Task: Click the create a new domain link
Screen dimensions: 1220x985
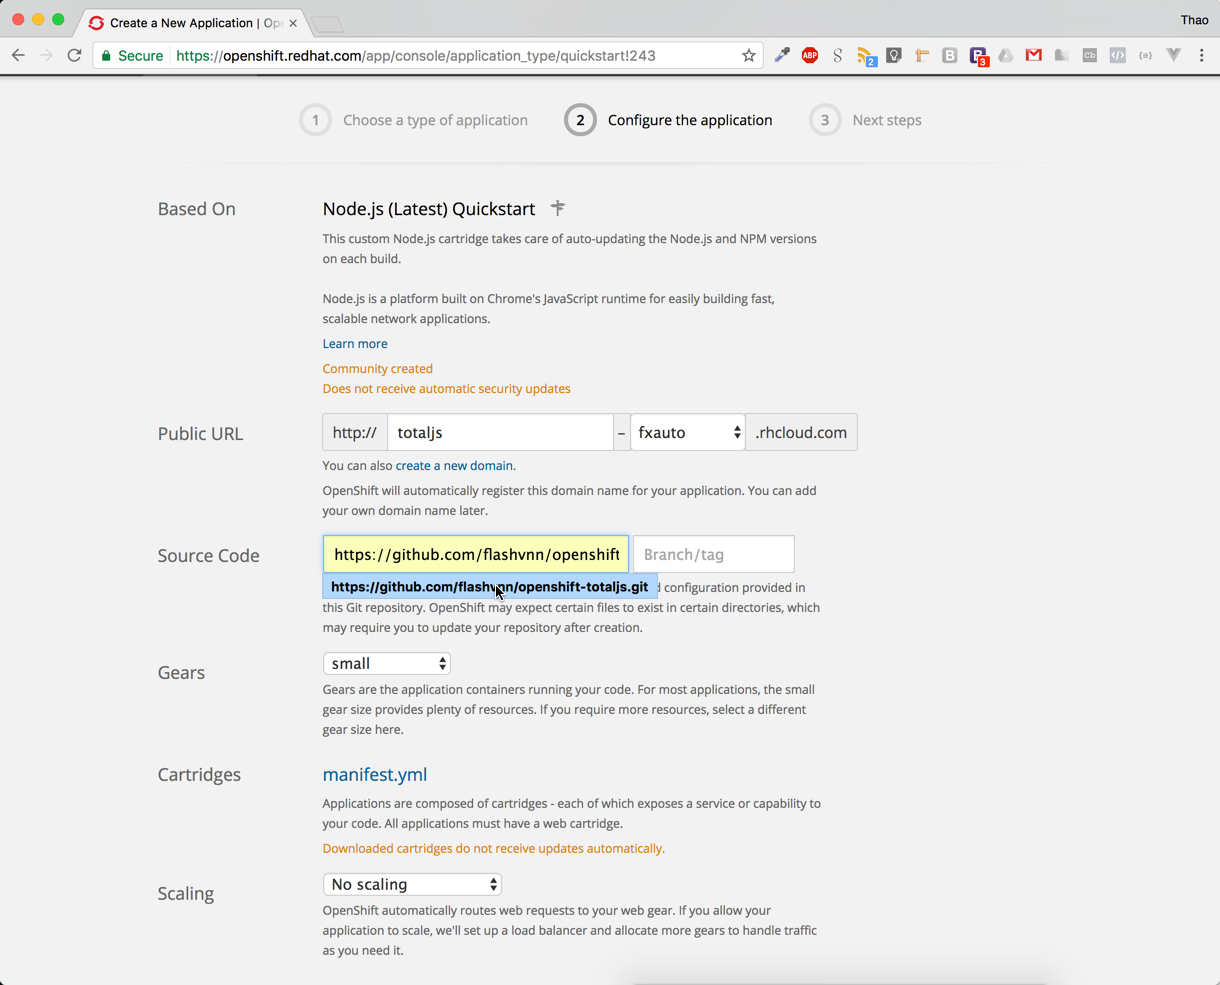Action: [x=454, y=466]
